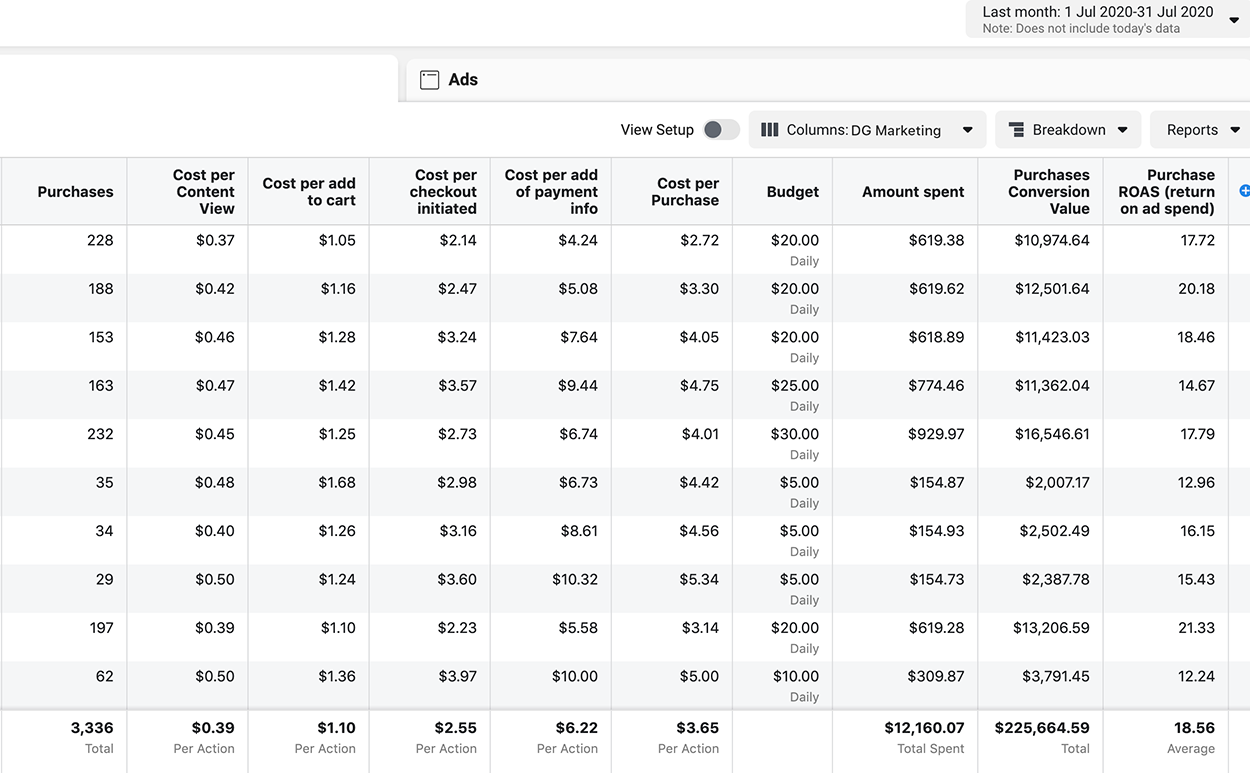The image size is (1250, 773).
Task: Click the Cost per add to cart header
Action: 309,192
